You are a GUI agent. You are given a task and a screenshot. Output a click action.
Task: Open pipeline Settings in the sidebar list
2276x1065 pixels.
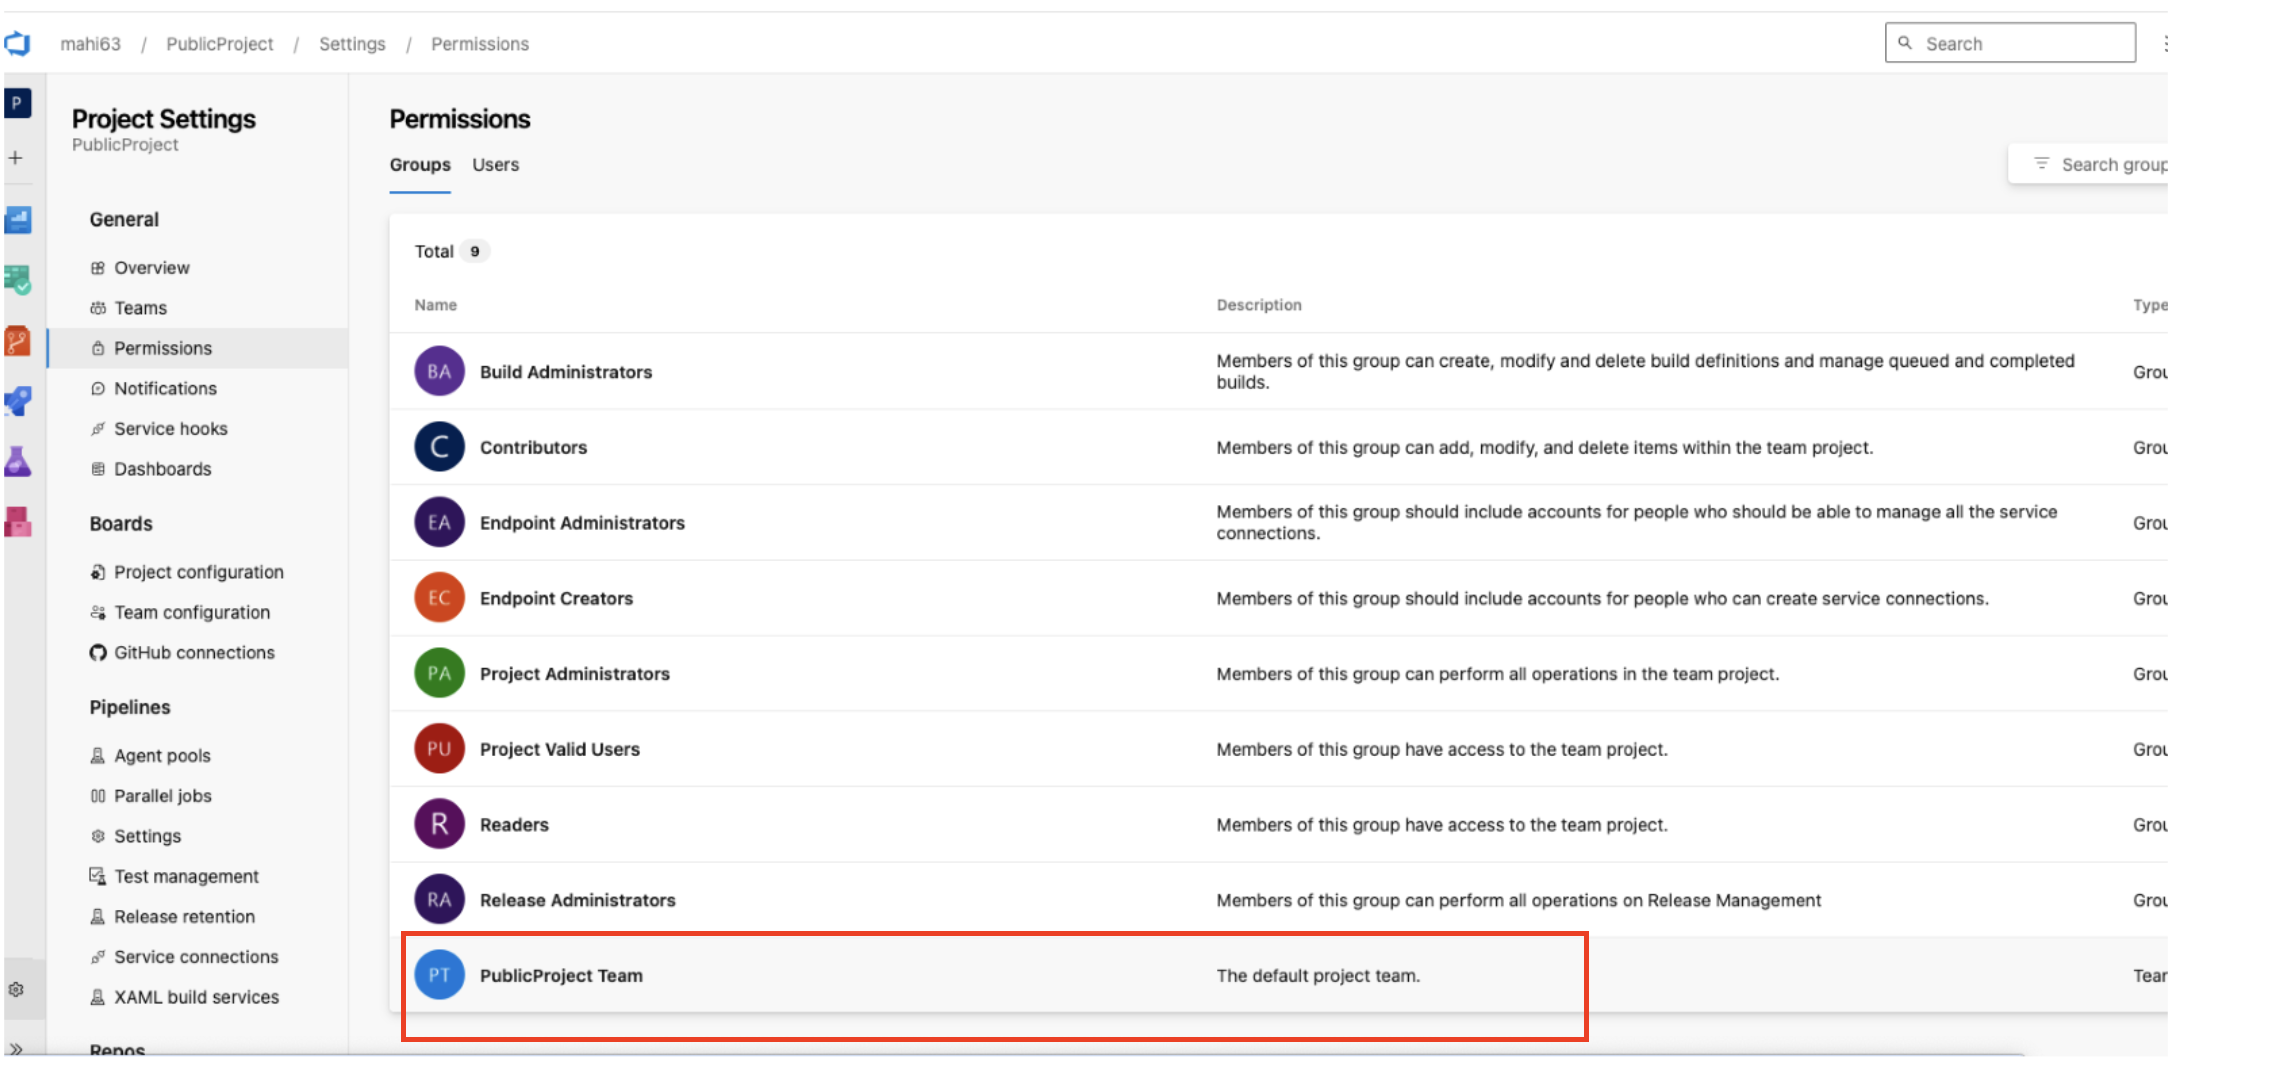click(x=147, y=836)
